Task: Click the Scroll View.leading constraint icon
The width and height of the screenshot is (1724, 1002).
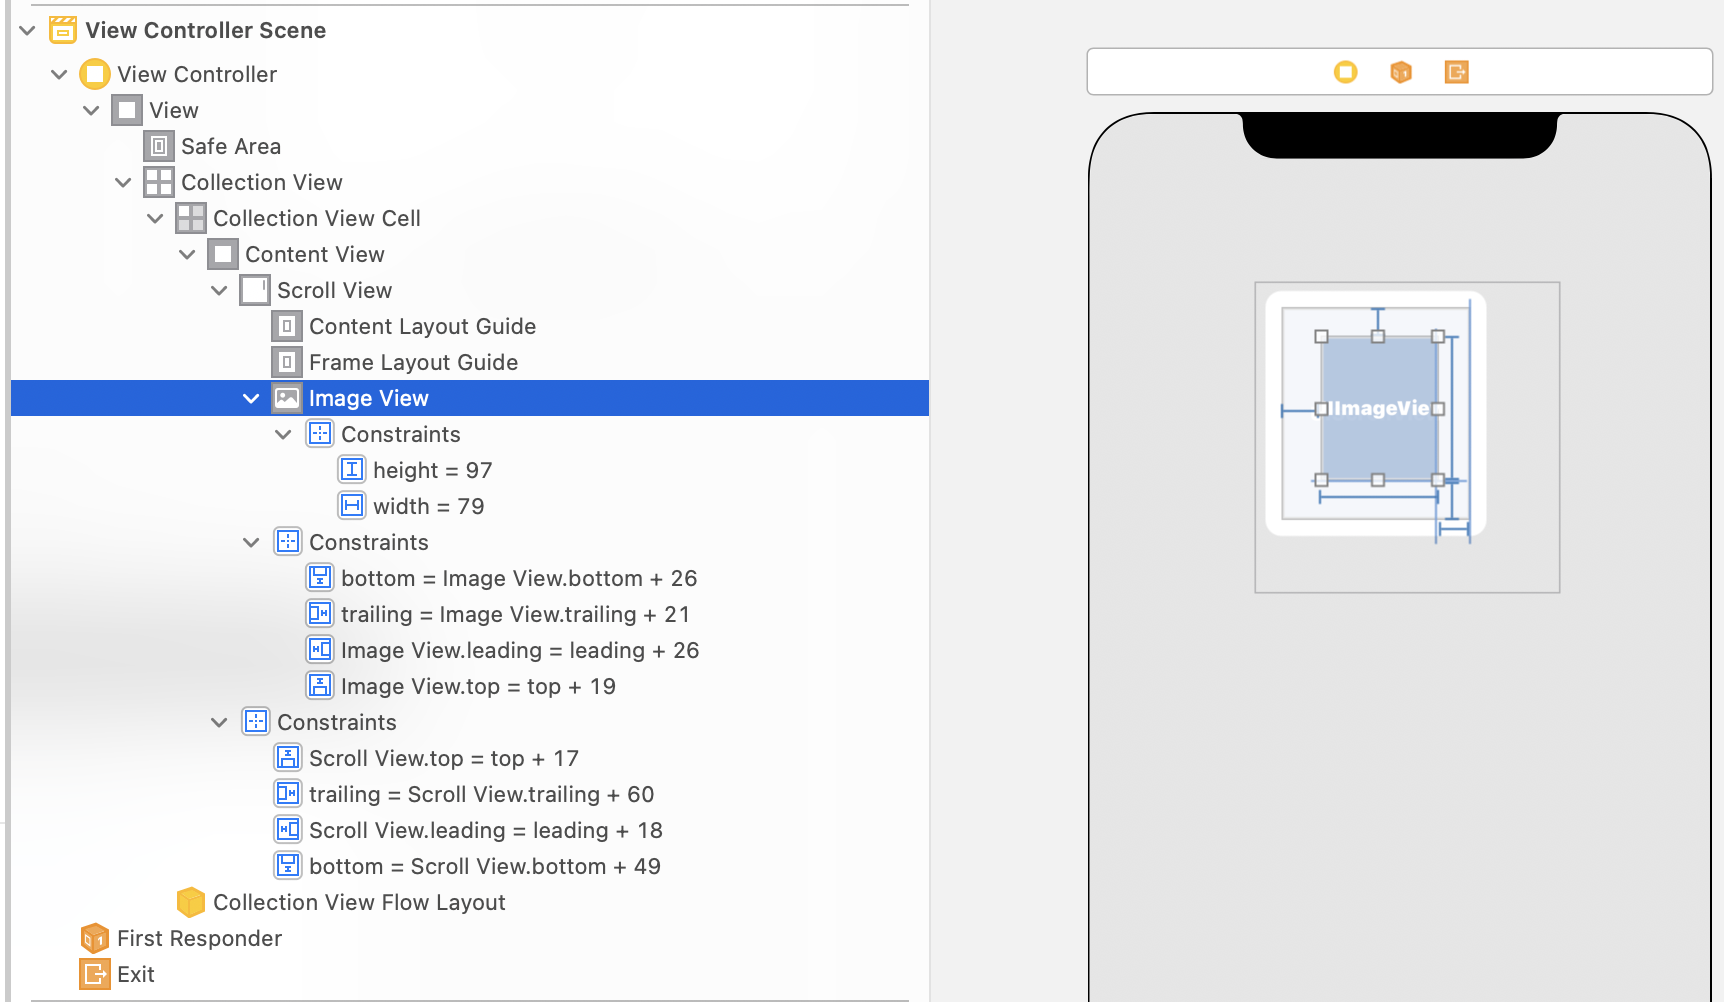Action: (x=288, y=830)
